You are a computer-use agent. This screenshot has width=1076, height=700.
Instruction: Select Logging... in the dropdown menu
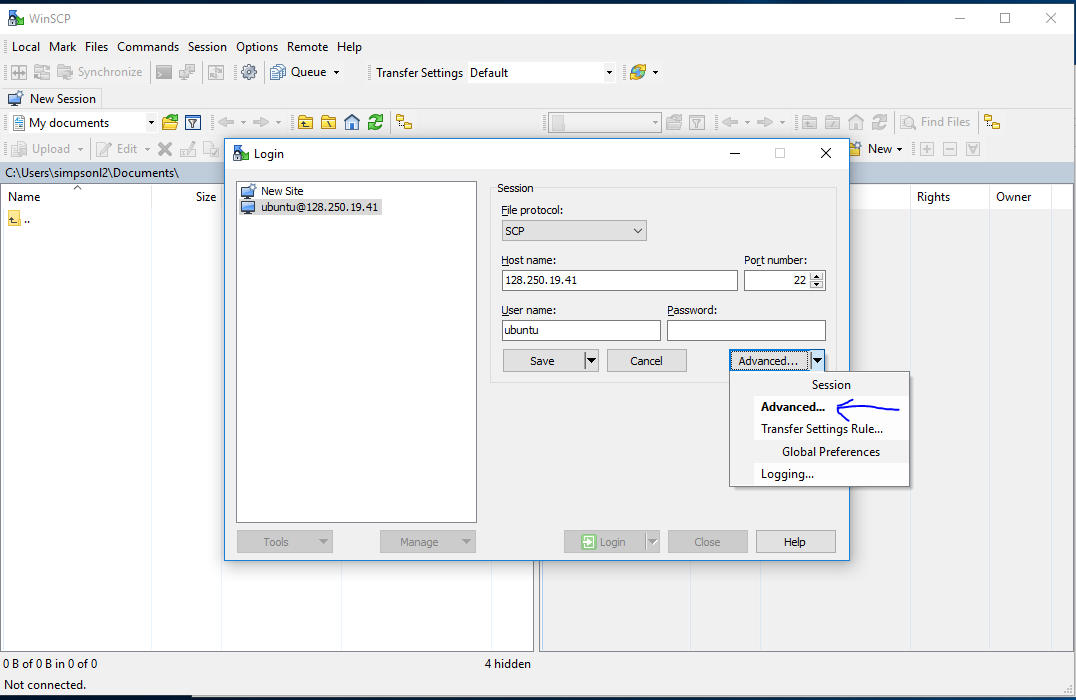click(787, 474)
